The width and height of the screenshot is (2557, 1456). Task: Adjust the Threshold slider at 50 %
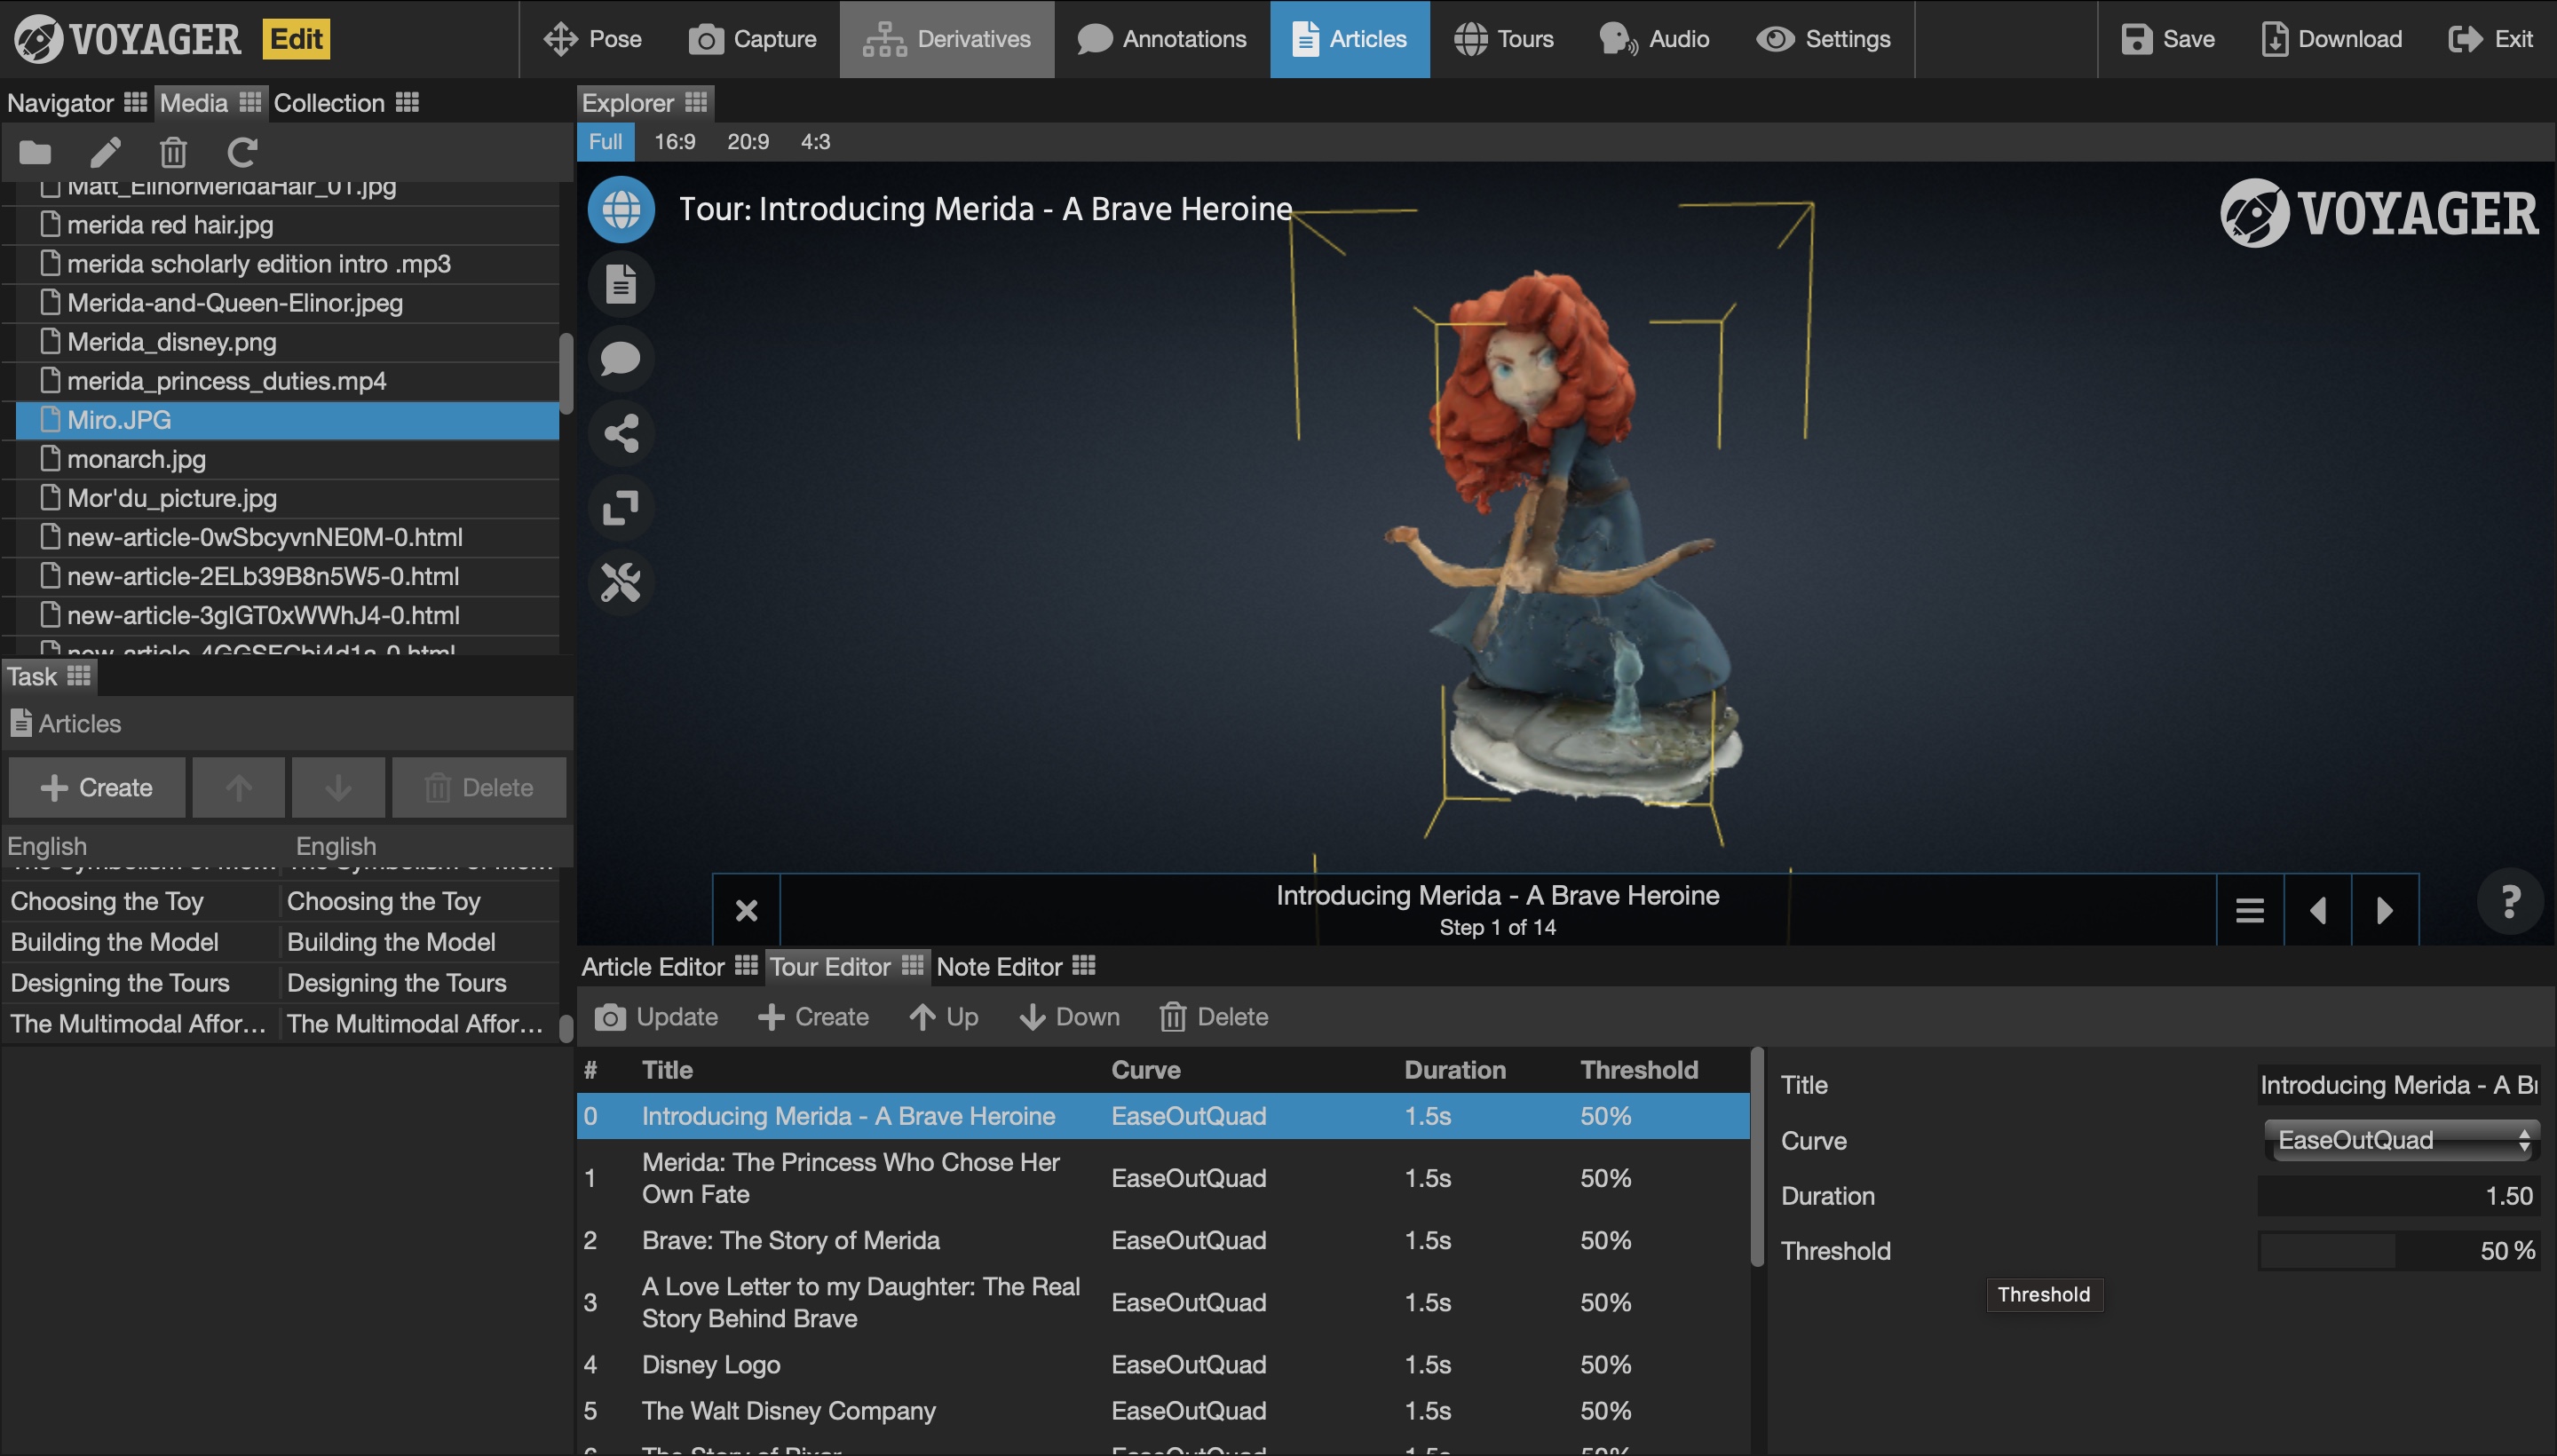point(2398,1251)
